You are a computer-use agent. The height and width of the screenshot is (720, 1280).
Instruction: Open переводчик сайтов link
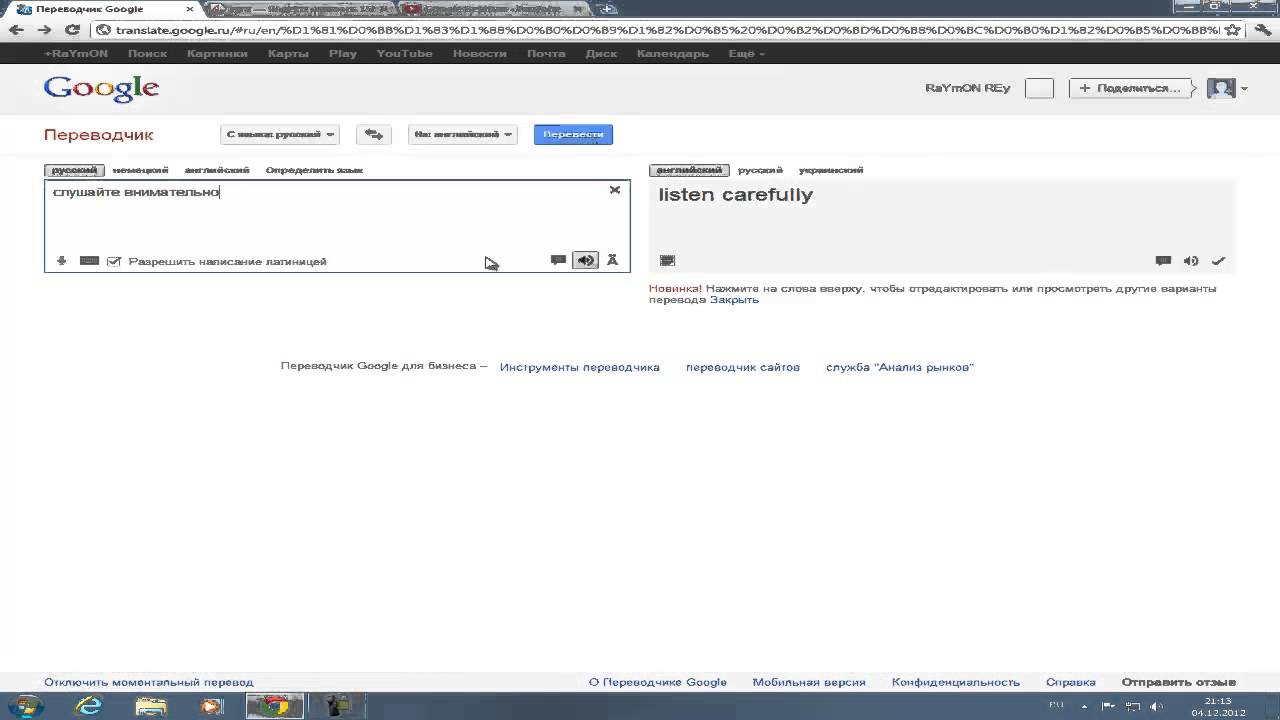(x=743, y=367)
